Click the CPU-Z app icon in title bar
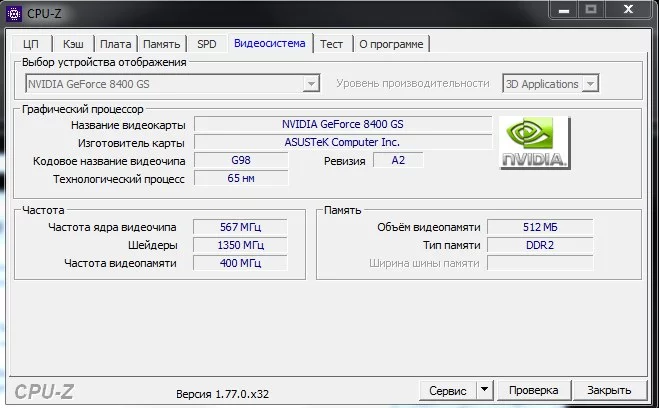 click(x=14, y=13)
